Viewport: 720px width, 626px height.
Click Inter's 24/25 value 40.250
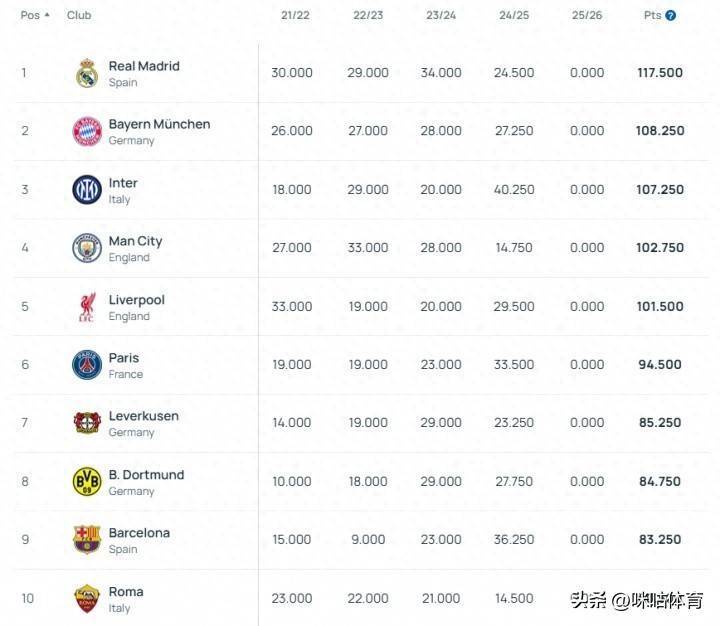point(514,190)
